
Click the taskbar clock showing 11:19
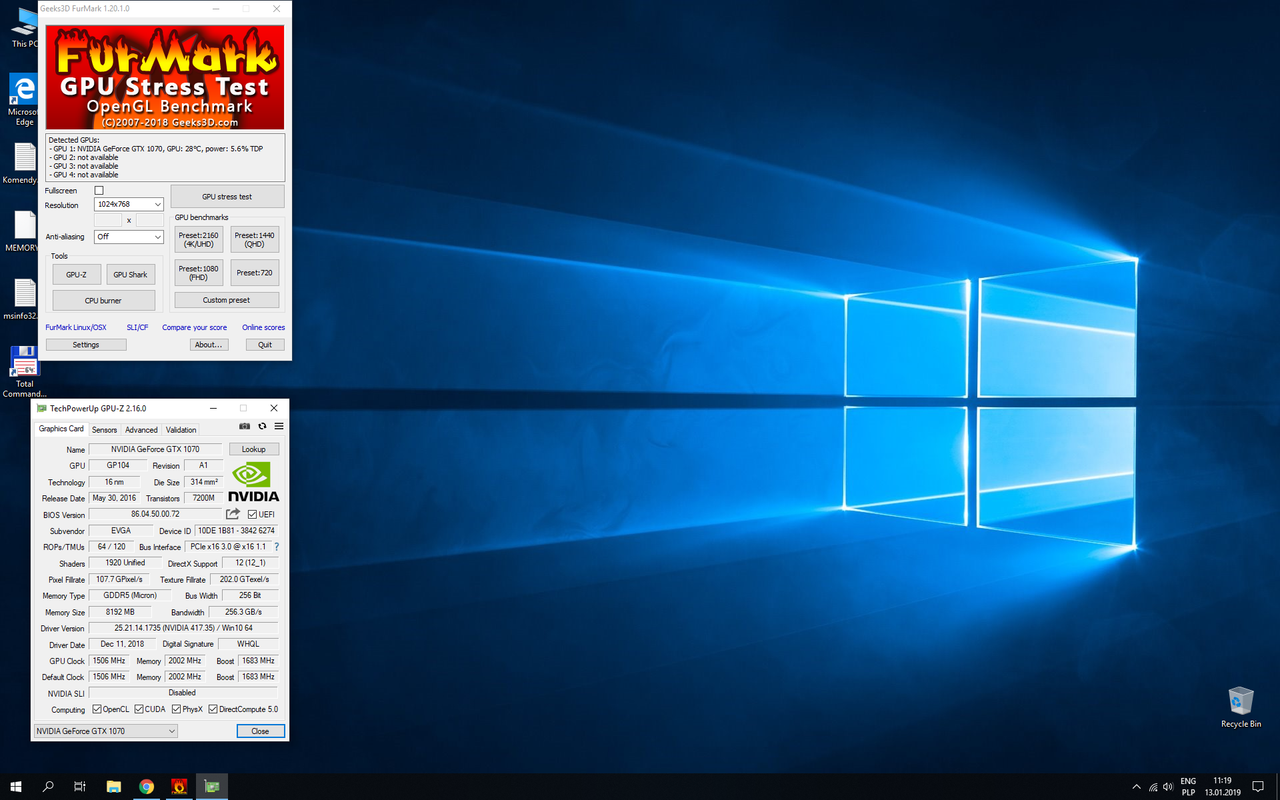1222,786
